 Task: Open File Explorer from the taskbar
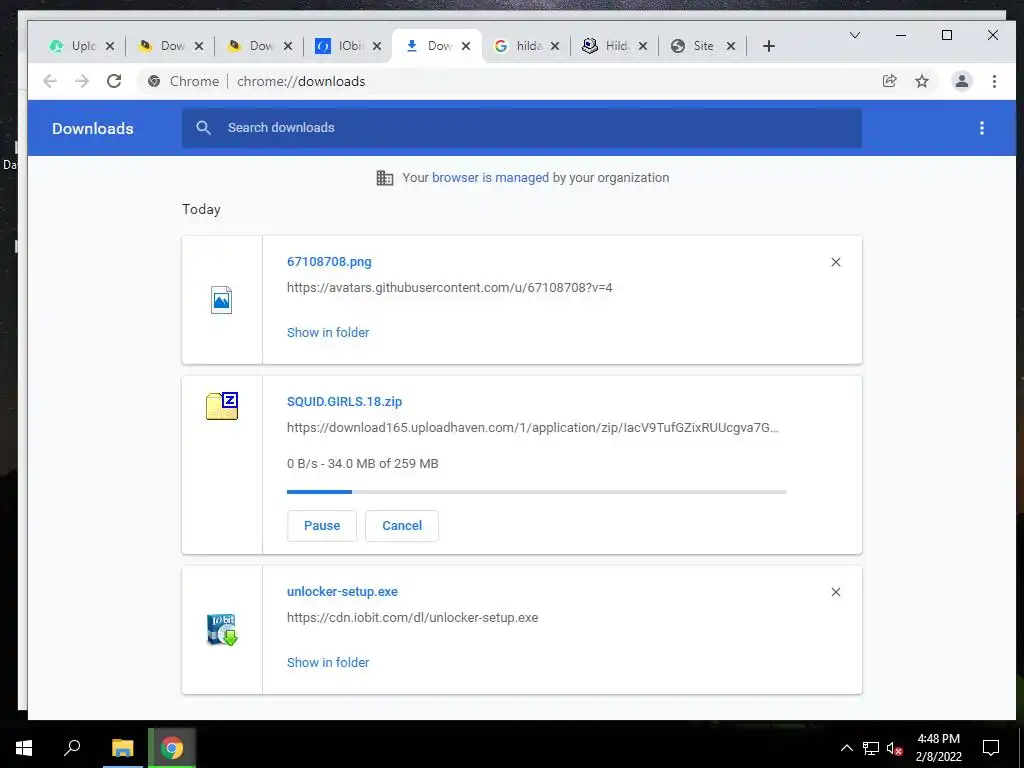pyautogui.click(x=122, y=748)
